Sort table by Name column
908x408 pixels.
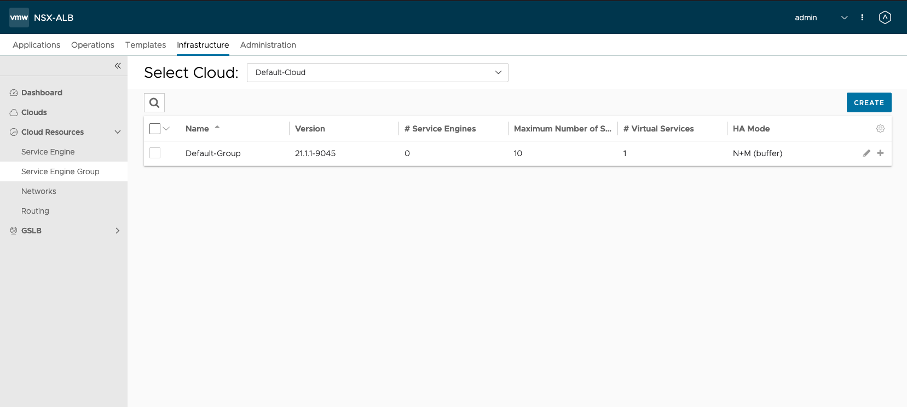[197, 129]
